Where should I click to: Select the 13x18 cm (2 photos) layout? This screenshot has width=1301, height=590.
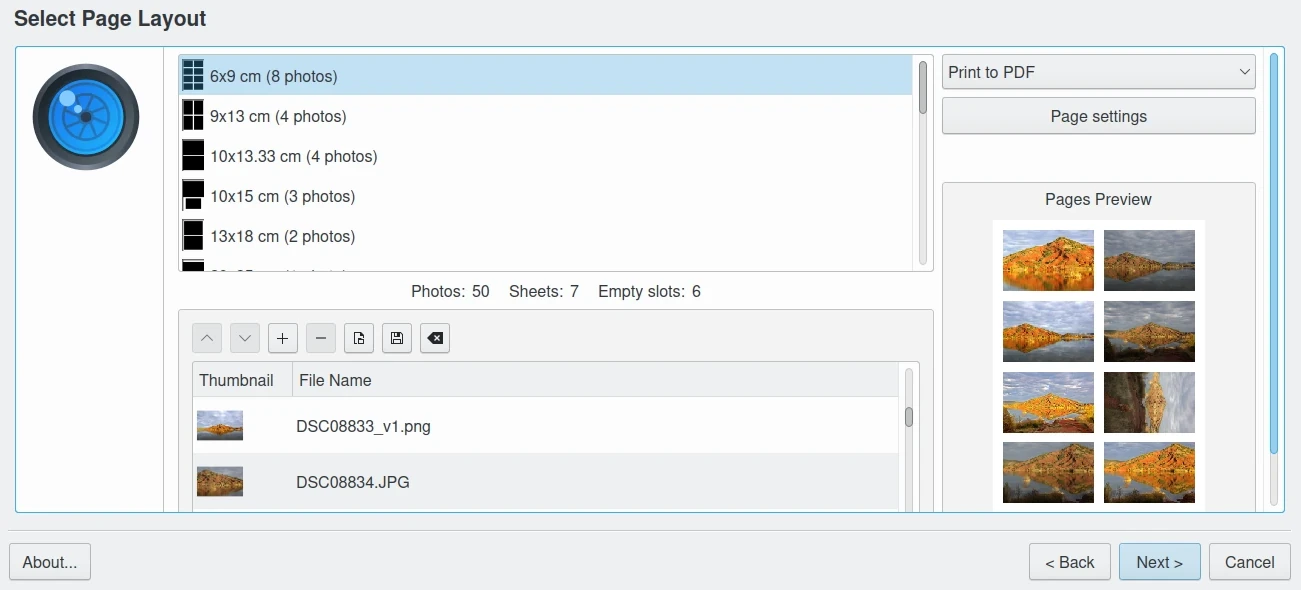(x=282, y=236)
